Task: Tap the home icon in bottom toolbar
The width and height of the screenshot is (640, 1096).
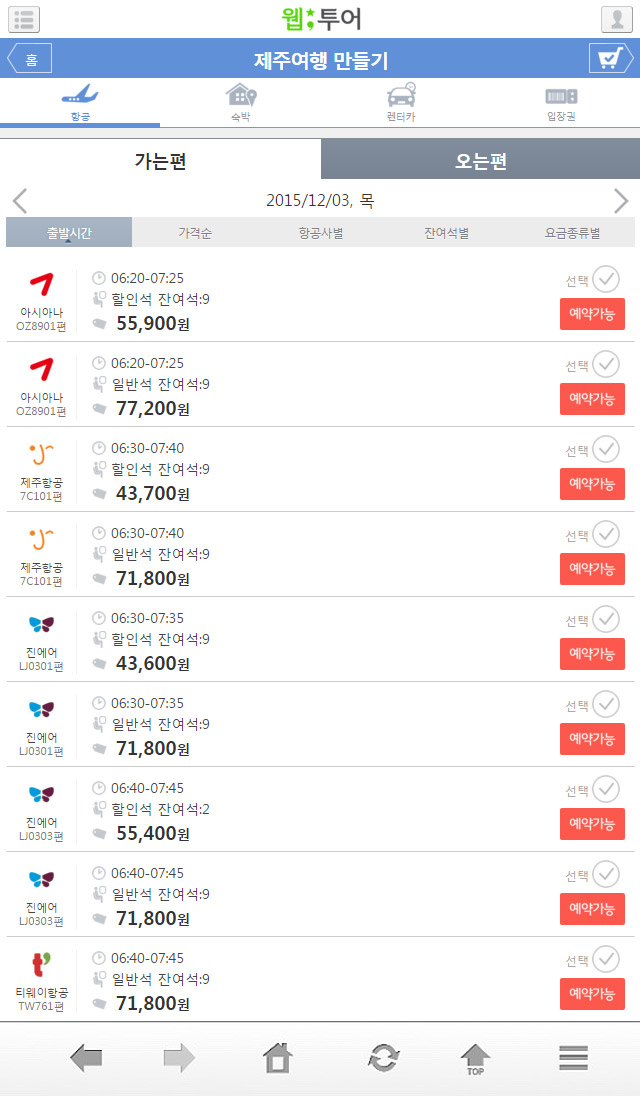Action: (277, 1057)
